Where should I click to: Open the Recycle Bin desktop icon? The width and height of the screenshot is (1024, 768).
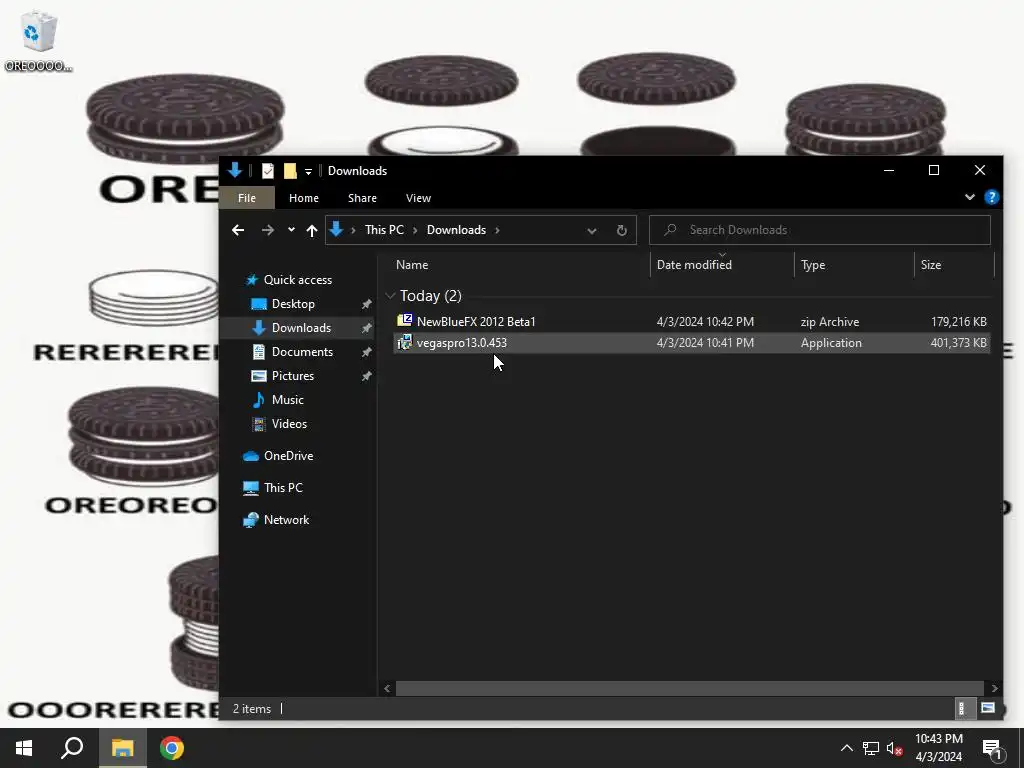[x=39, y=40]
